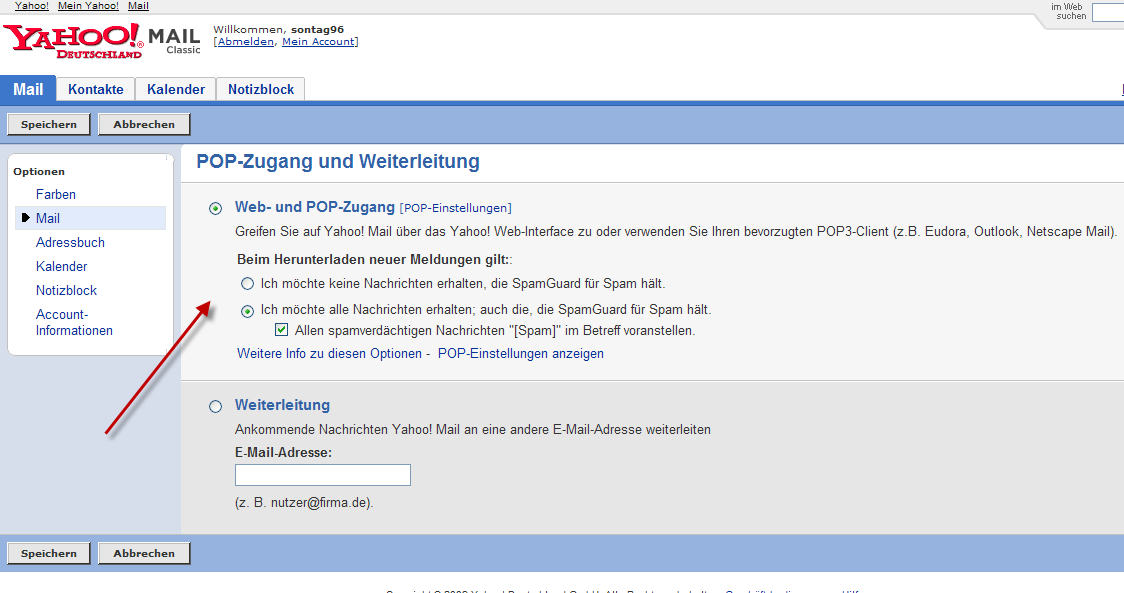Click the top Speichern button
This screenshot has width=1124, height=593.
(x=49, y=124)
